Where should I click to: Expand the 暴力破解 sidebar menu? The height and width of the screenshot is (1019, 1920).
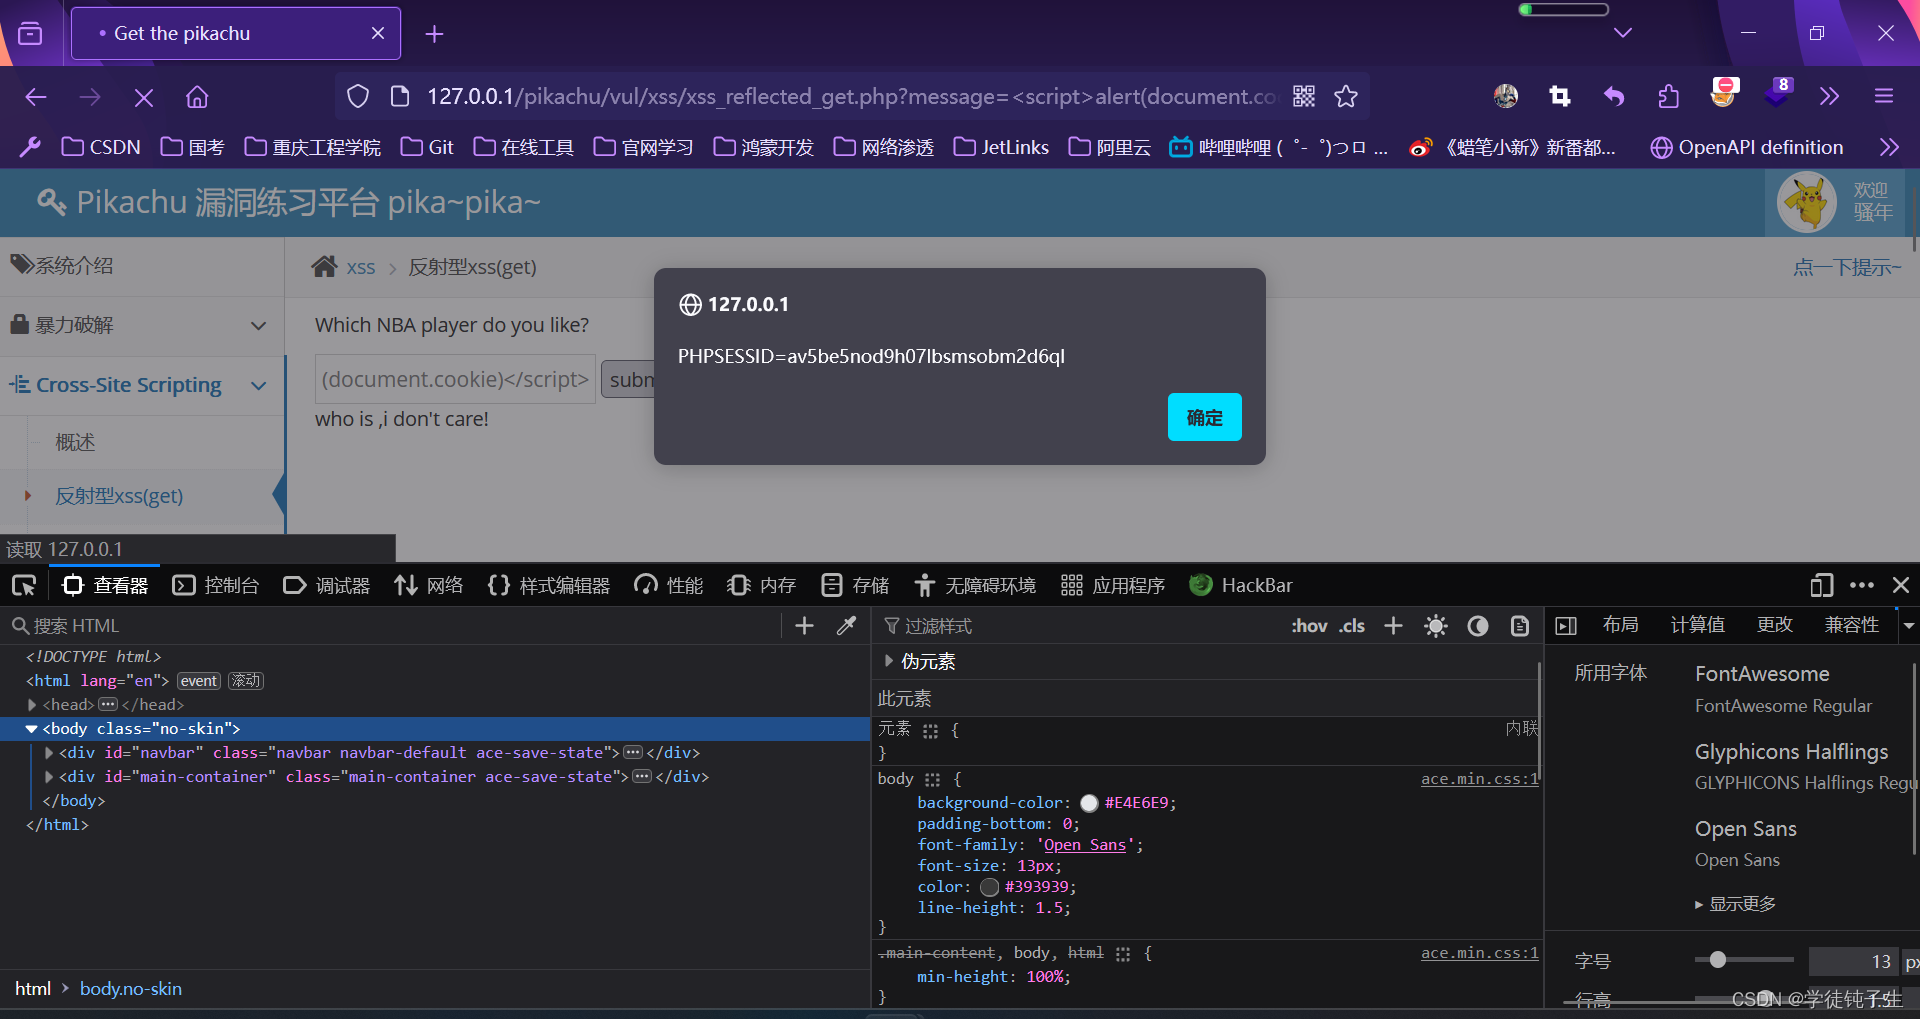pyautogui.click(x=142, y=326)
